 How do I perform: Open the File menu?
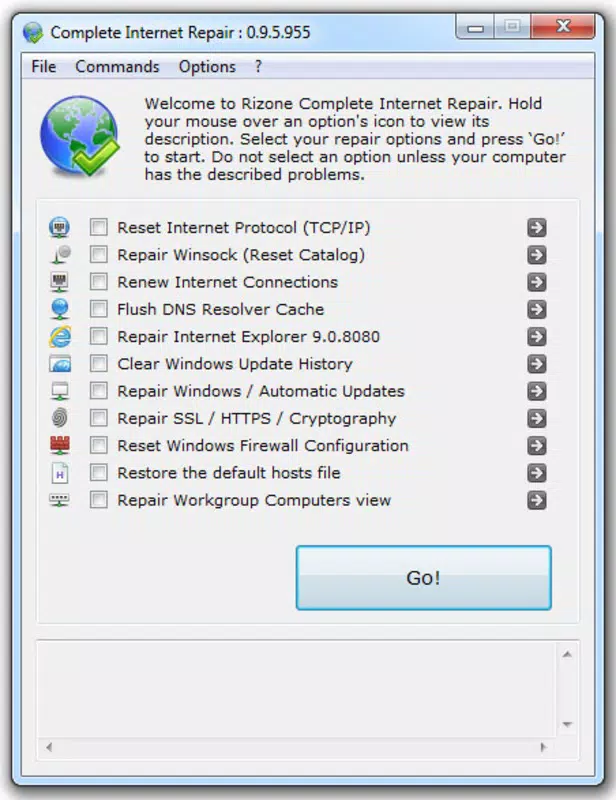point(44,67)
